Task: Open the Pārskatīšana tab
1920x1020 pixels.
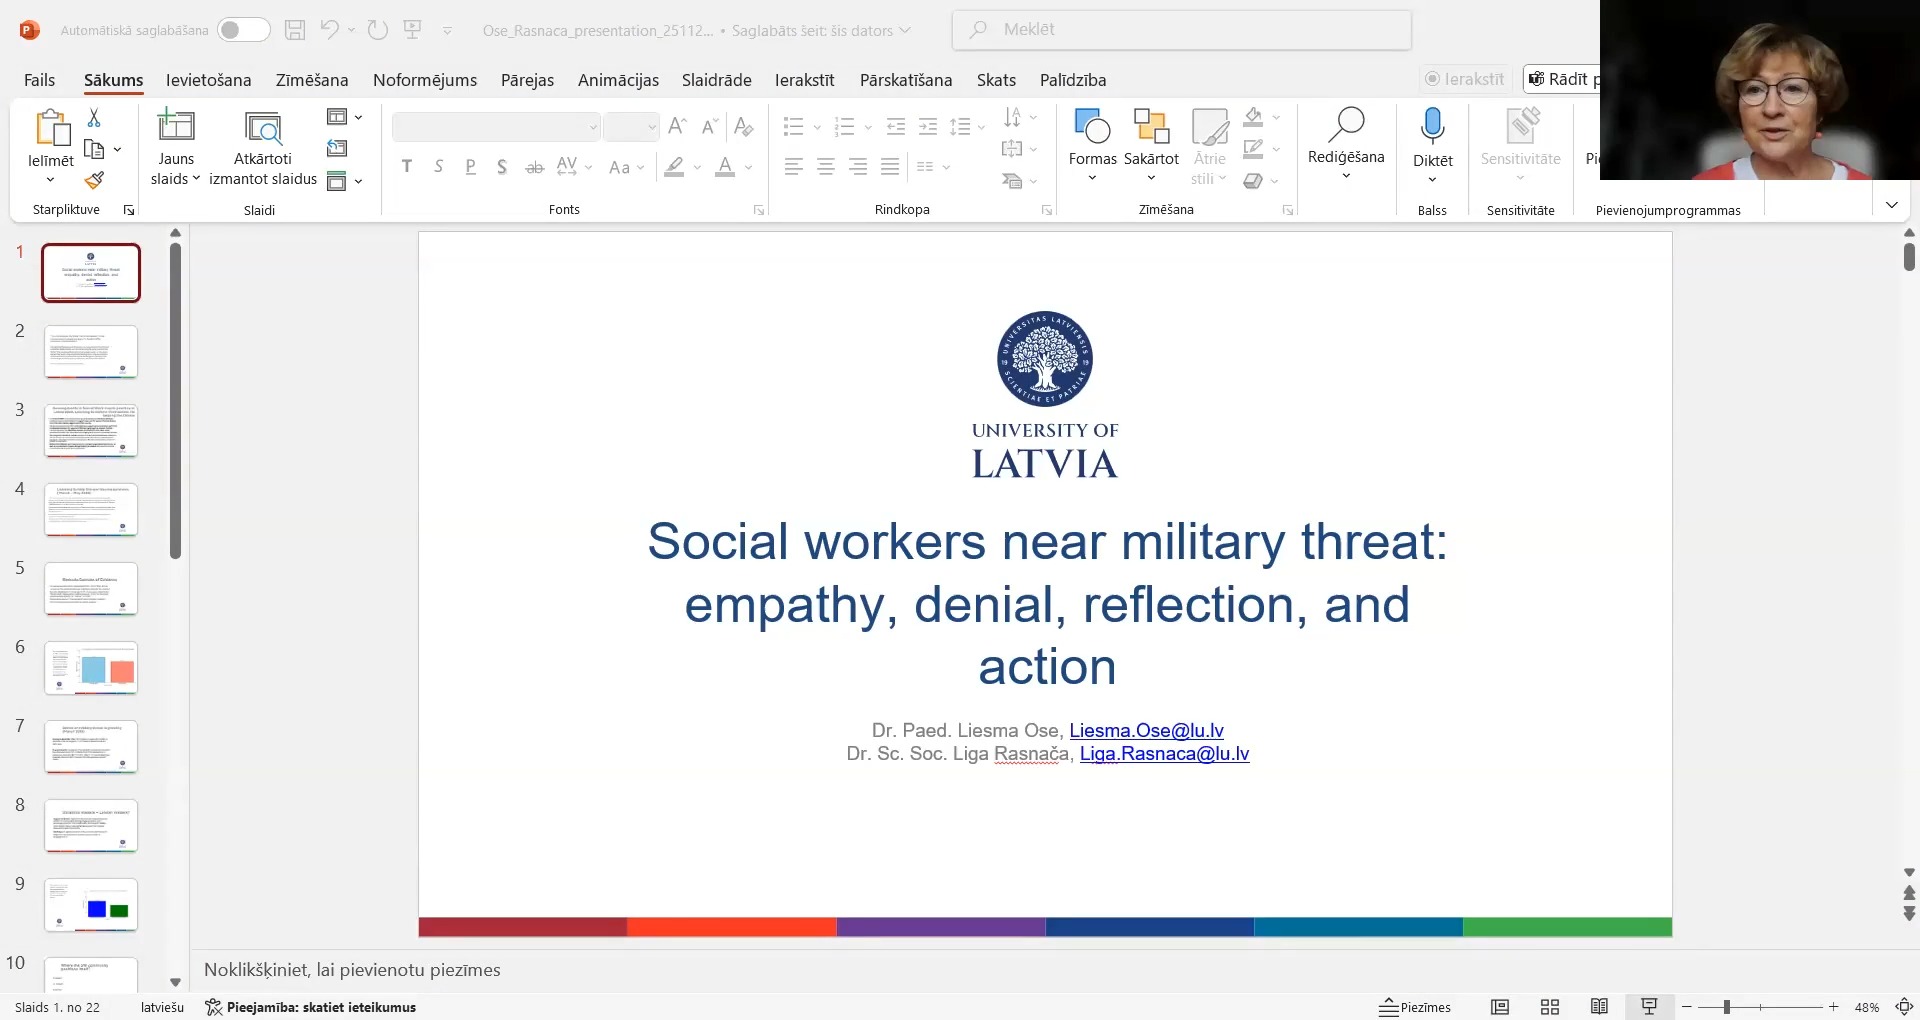Action: pos(906,80)
